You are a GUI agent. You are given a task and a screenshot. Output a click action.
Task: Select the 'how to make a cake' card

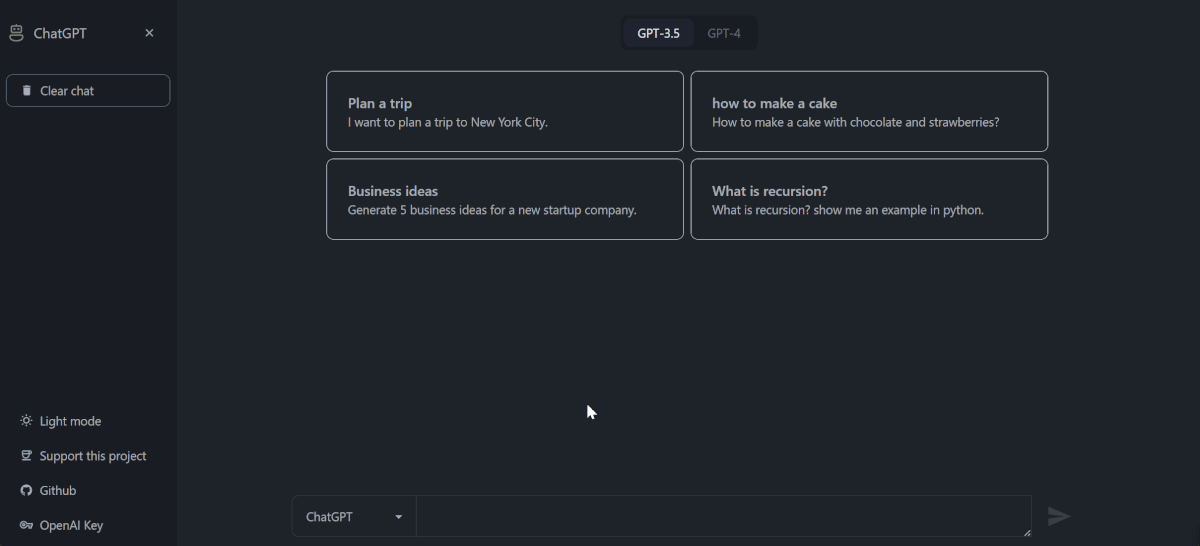coord(869,111)
